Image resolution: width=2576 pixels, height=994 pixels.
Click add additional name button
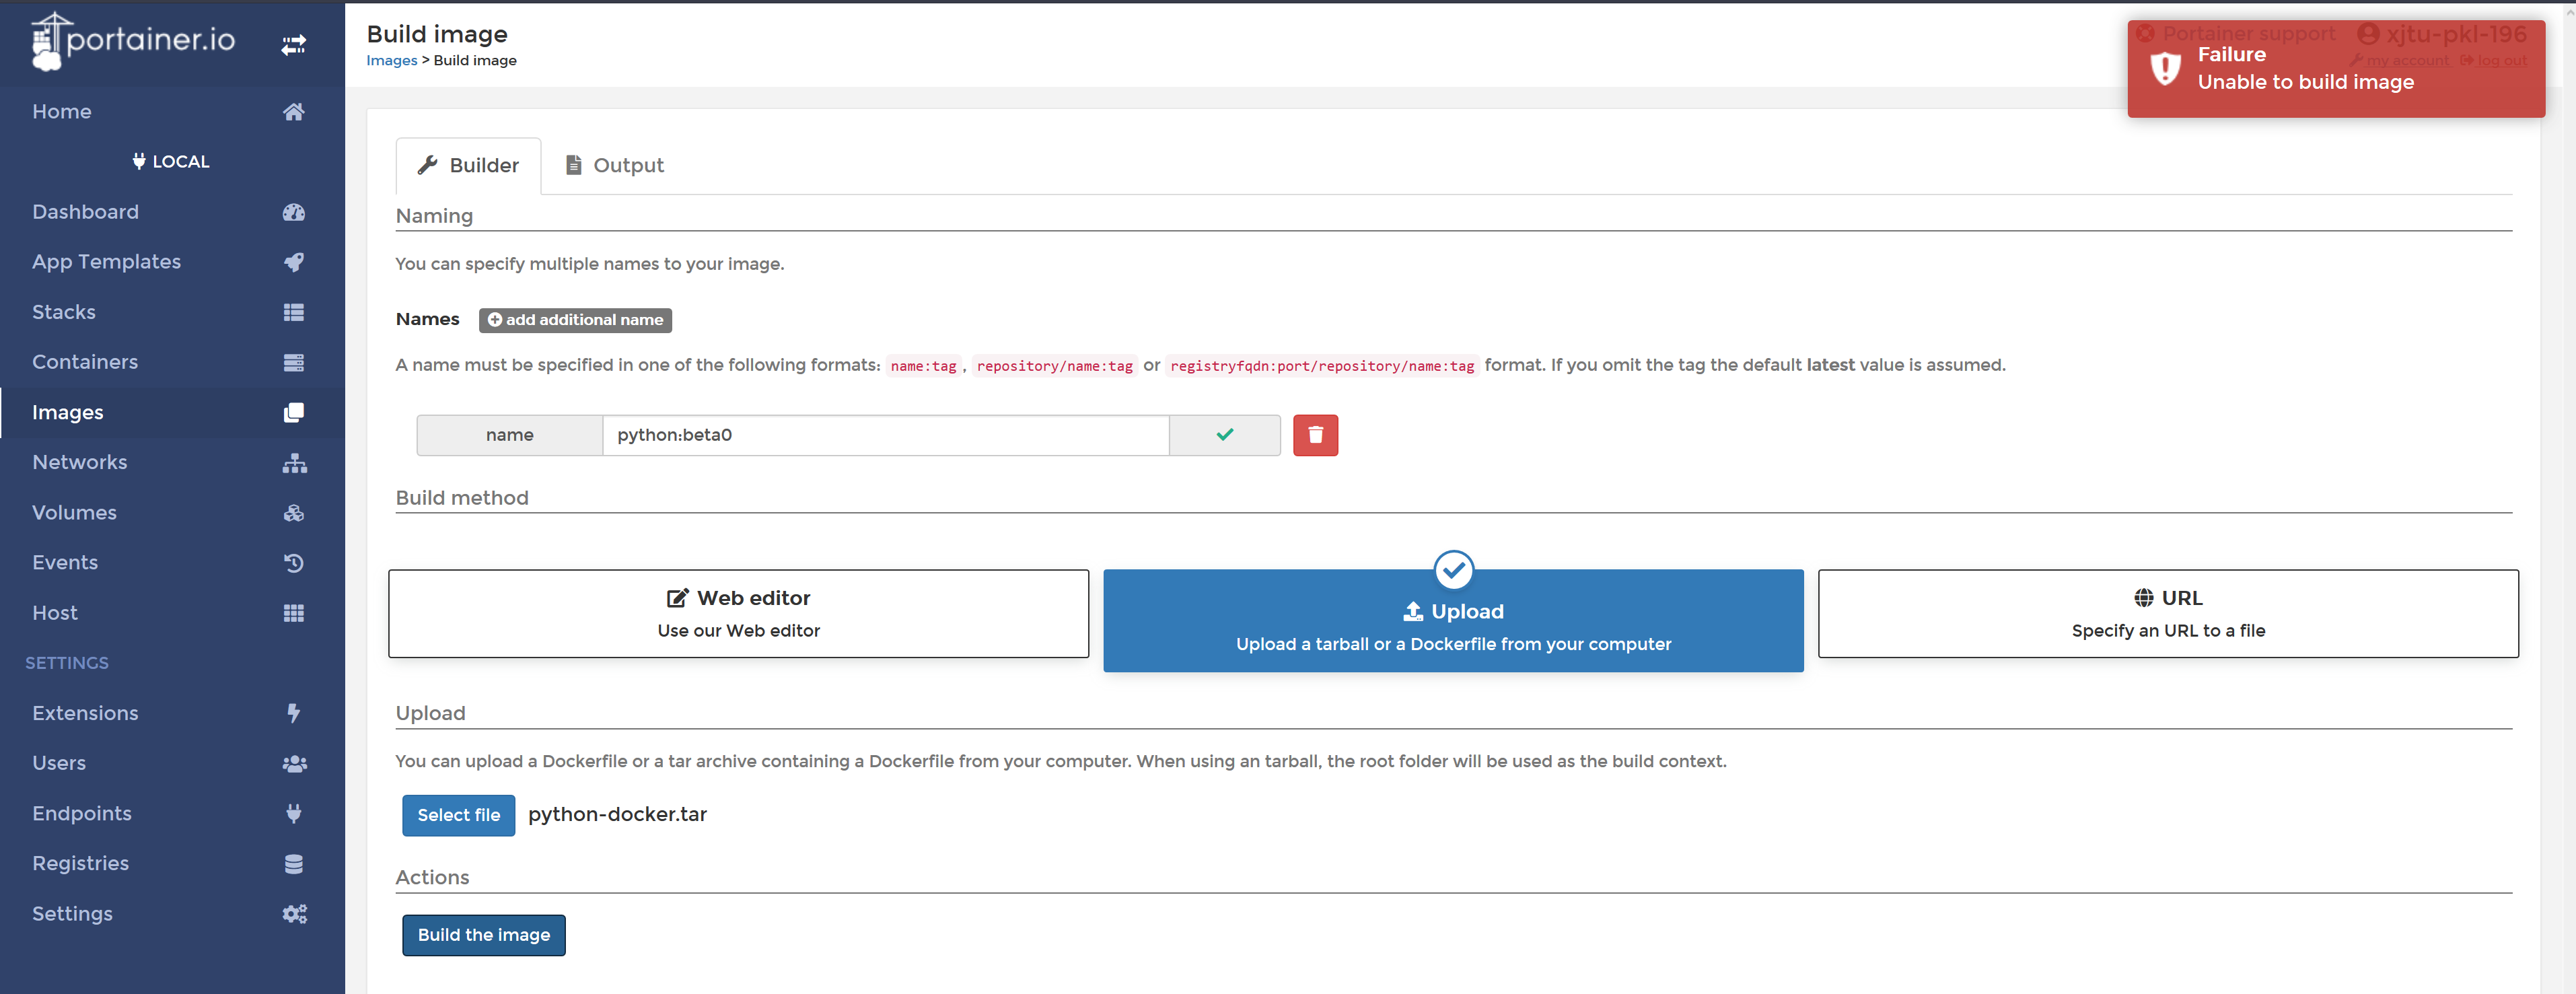pyautogui.click(x=575, y=320)
